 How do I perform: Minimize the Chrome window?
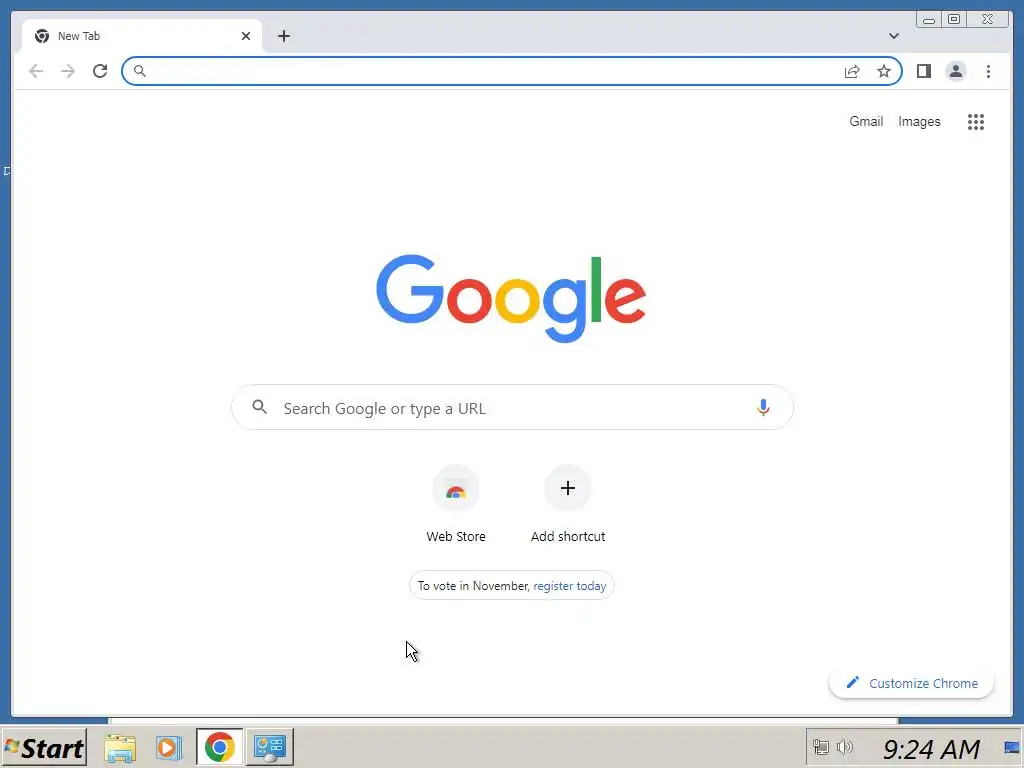pos(929,20)
